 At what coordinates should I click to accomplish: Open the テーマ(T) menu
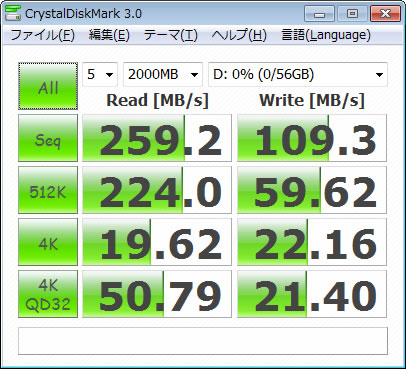tap(170, 35)
